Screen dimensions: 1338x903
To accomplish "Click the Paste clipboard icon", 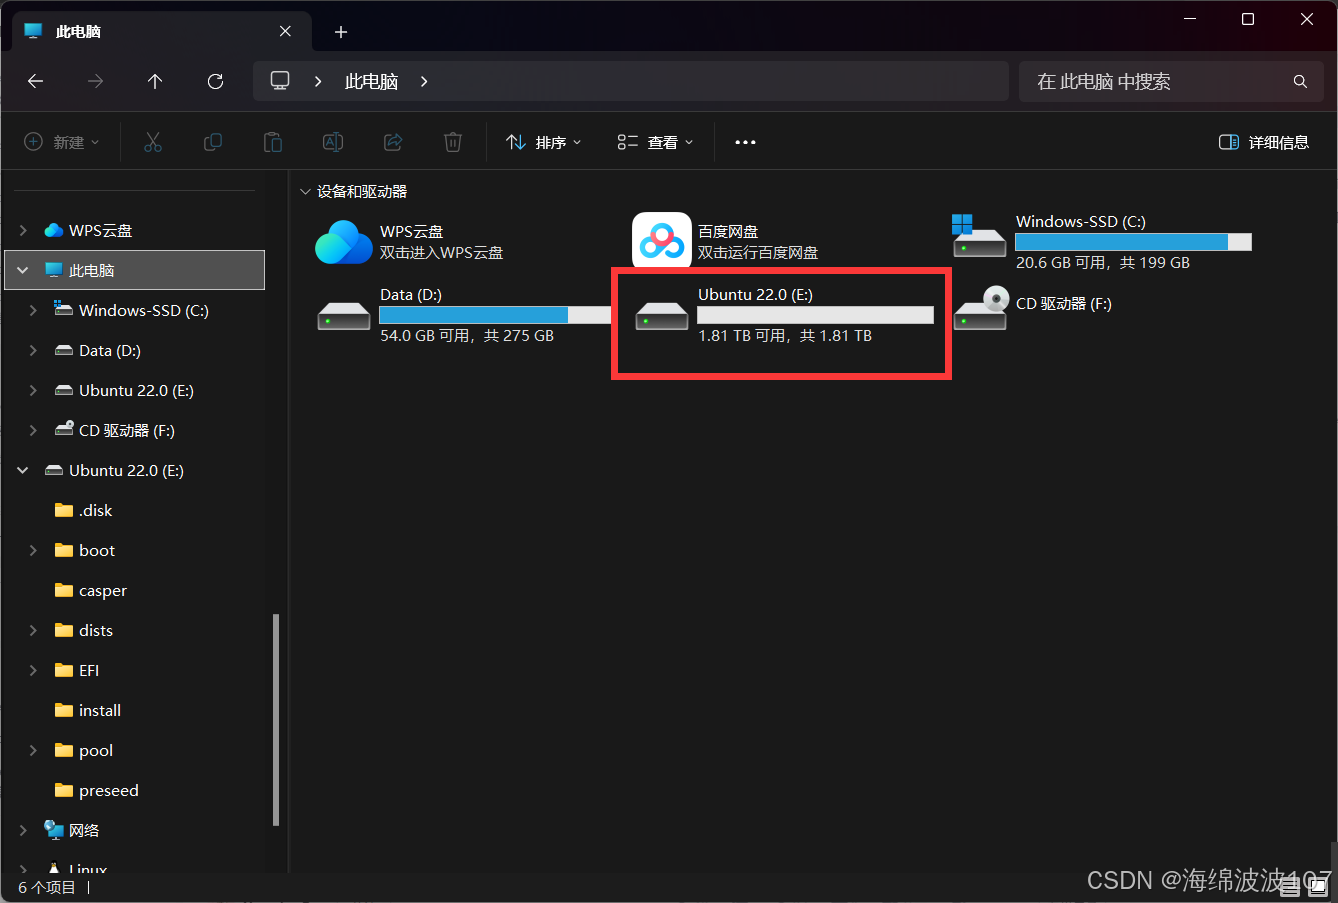I will (273, 142).
